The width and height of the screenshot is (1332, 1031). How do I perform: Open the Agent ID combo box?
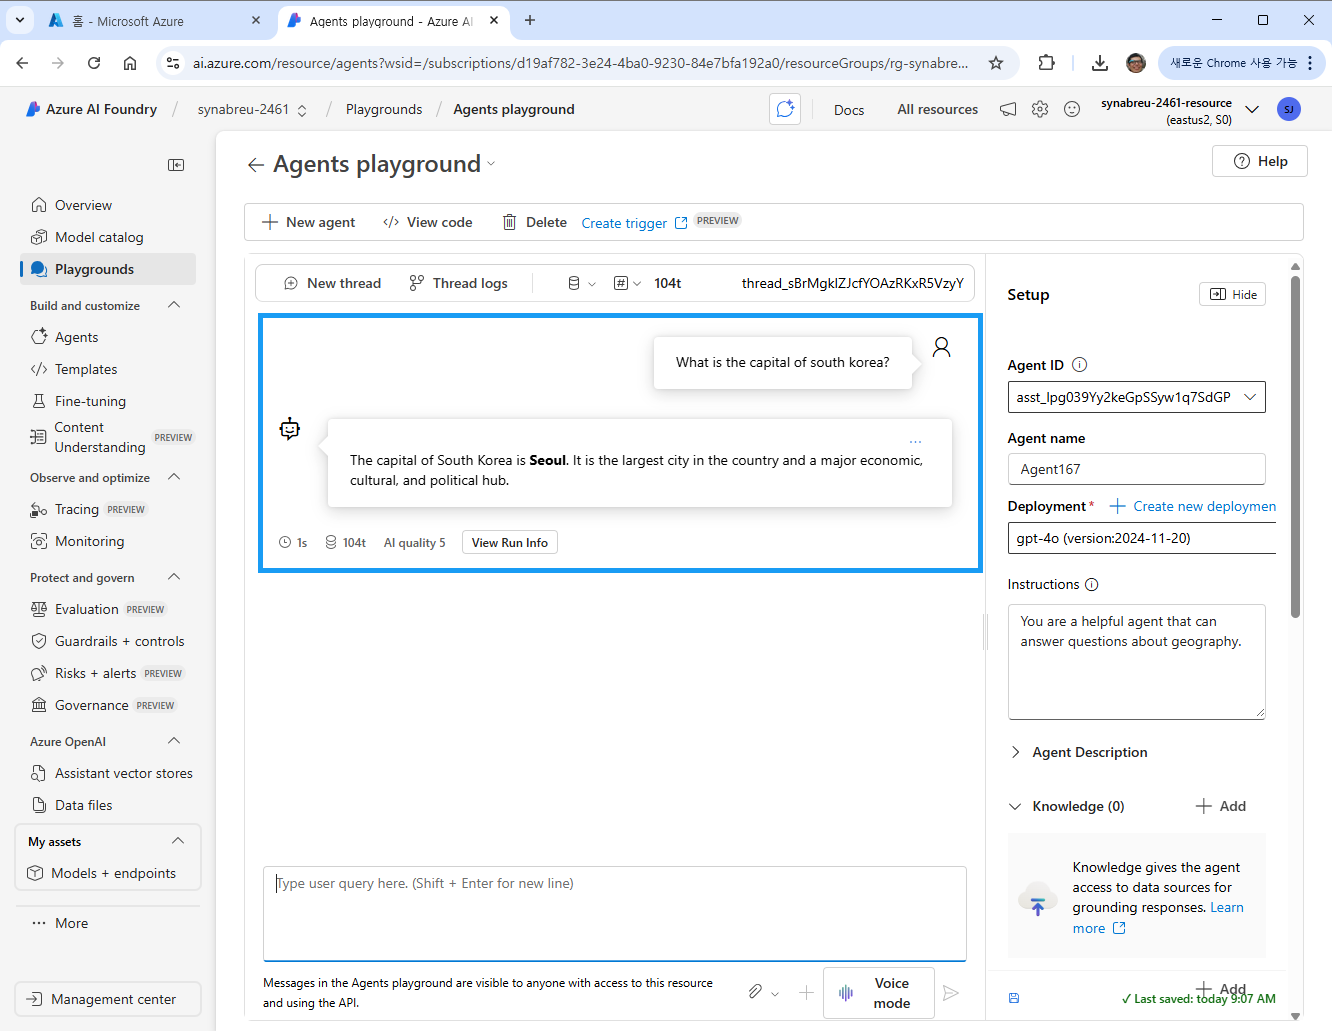click(x=1136, y=397)
